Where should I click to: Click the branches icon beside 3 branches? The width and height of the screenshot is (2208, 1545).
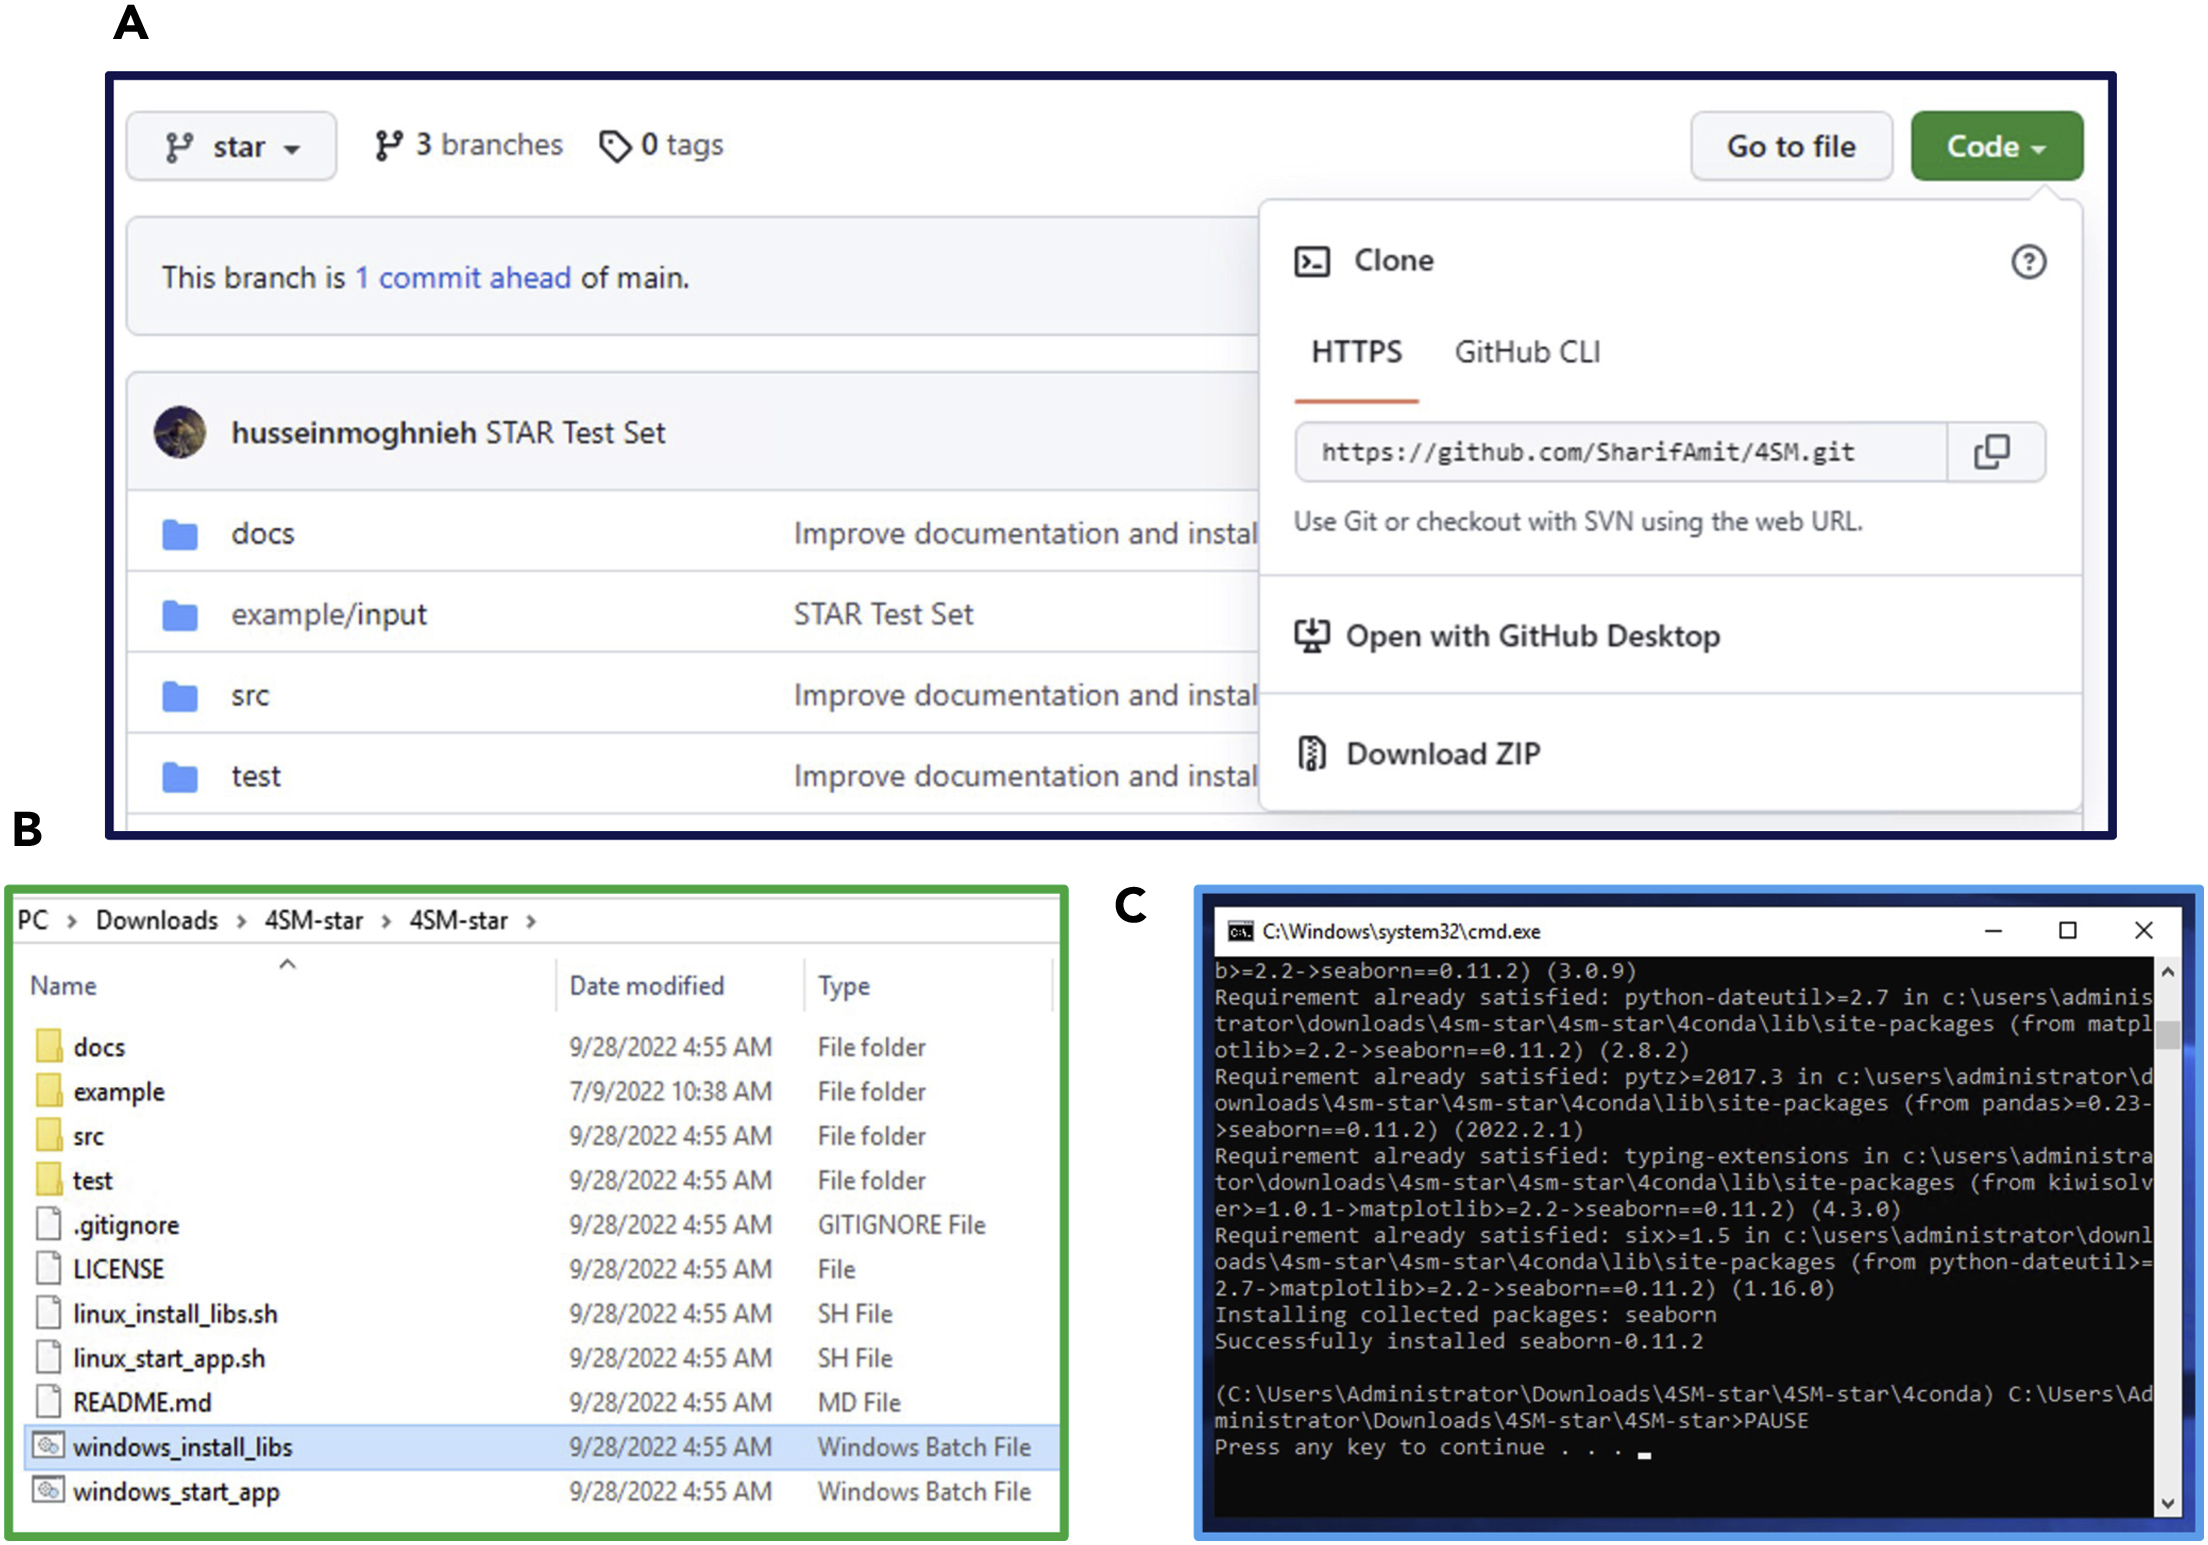[388, 146]
